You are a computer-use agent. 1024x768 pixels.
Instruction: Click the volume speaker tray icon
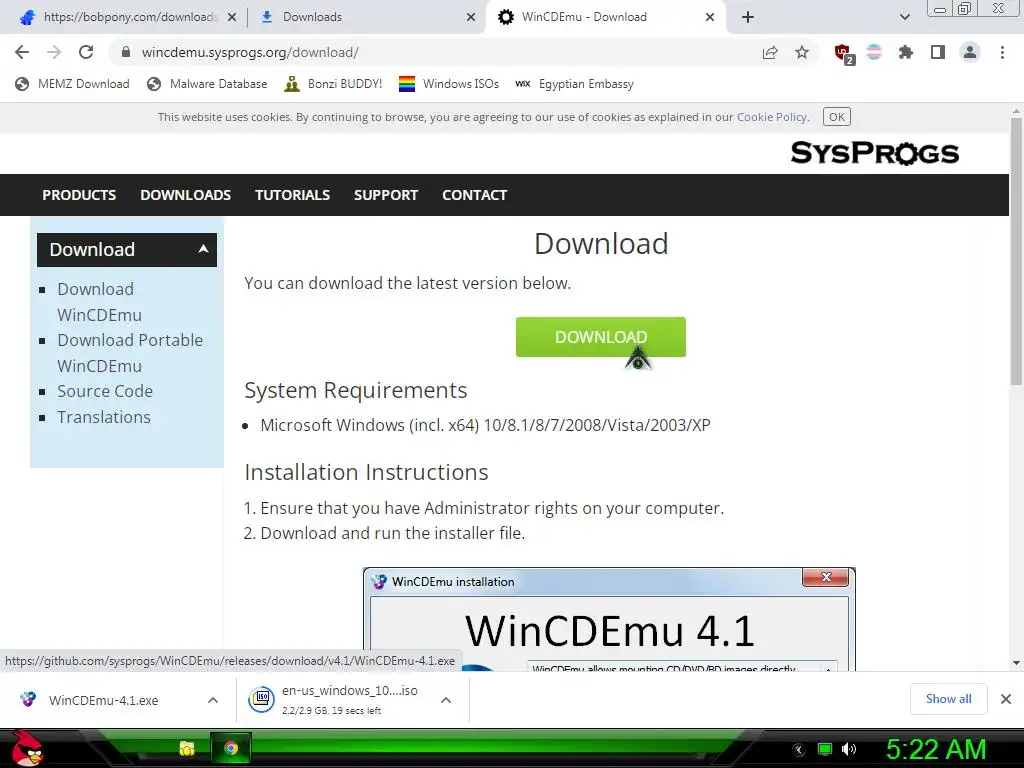tap(849, 749)
